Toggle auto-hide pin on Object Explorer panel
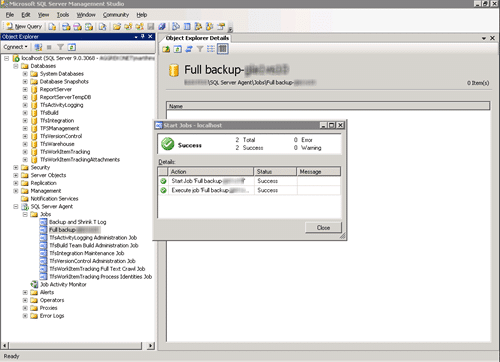Viewport: 500px width, 362px height. [143, 36]
